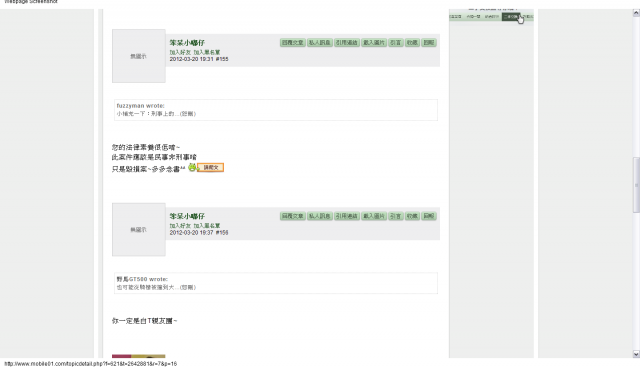640x367 pixels.
Task: Click 收藏 button on post #156
Action: tap(412, 216)
